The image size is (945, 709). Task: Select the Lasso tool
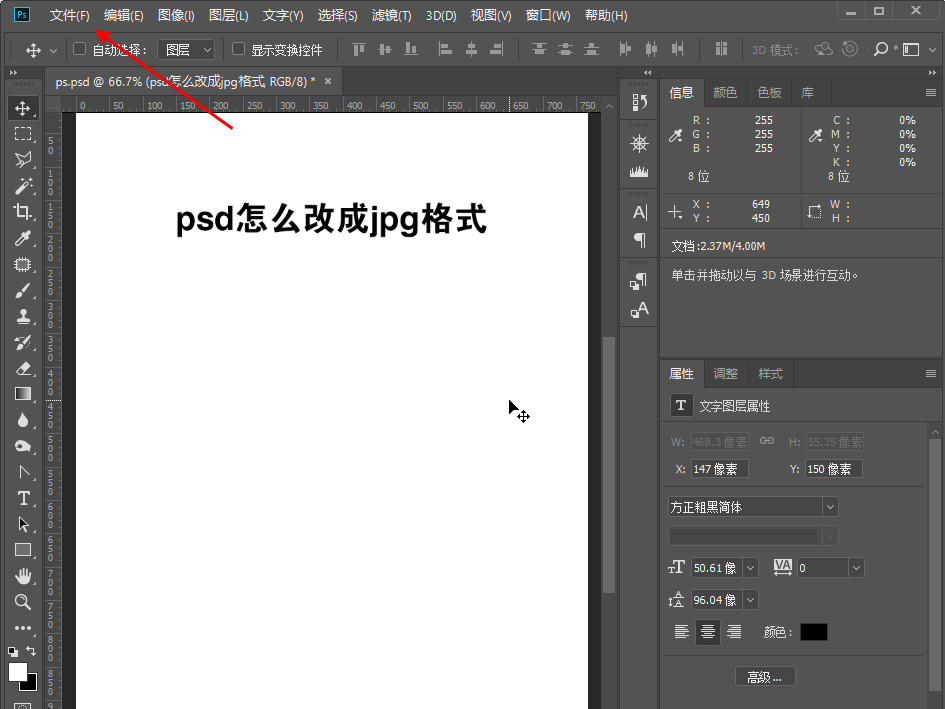pyautogui.click(x=23, y=160)
